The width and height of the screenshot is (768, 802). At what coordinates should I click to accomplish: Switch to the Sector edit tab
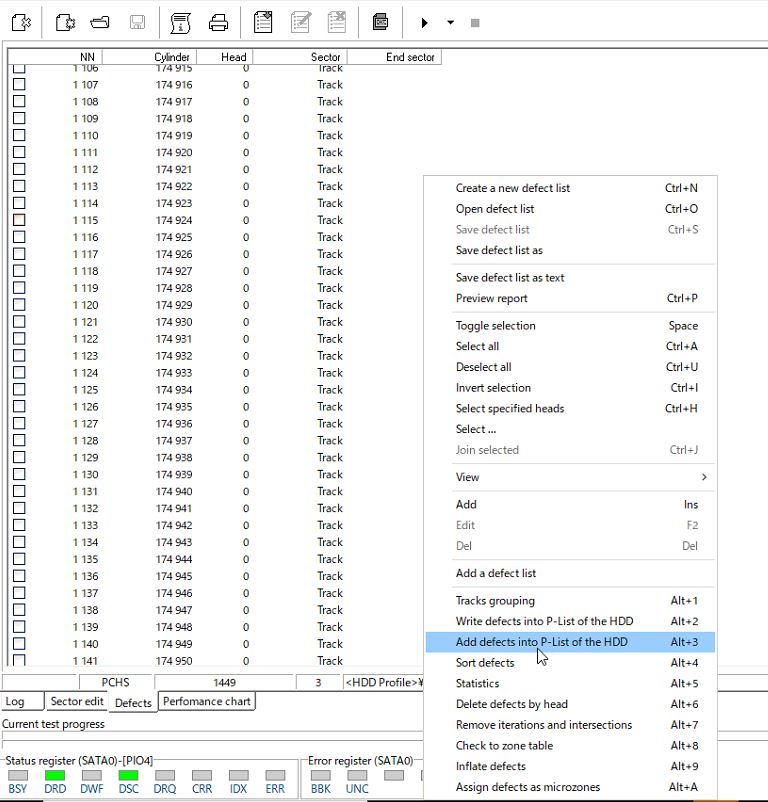pyautogui.click(x=77, y=702)
